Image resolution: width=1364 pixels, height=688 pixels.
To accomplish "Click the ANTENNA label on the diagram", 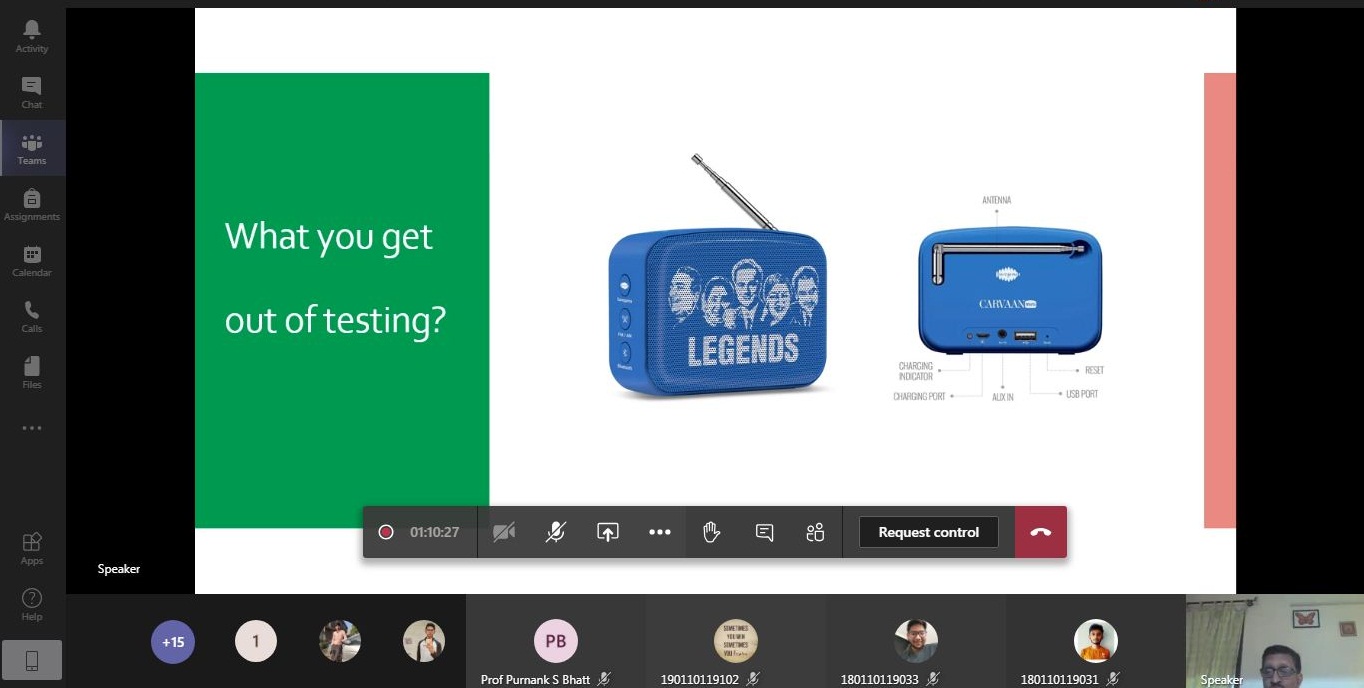I will pos(996,201).
